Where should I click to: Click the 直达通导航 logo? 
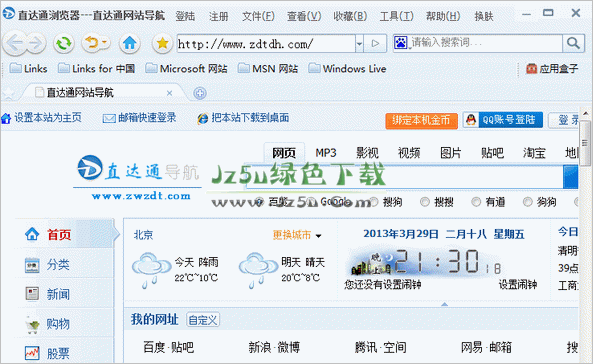point(138,177)
